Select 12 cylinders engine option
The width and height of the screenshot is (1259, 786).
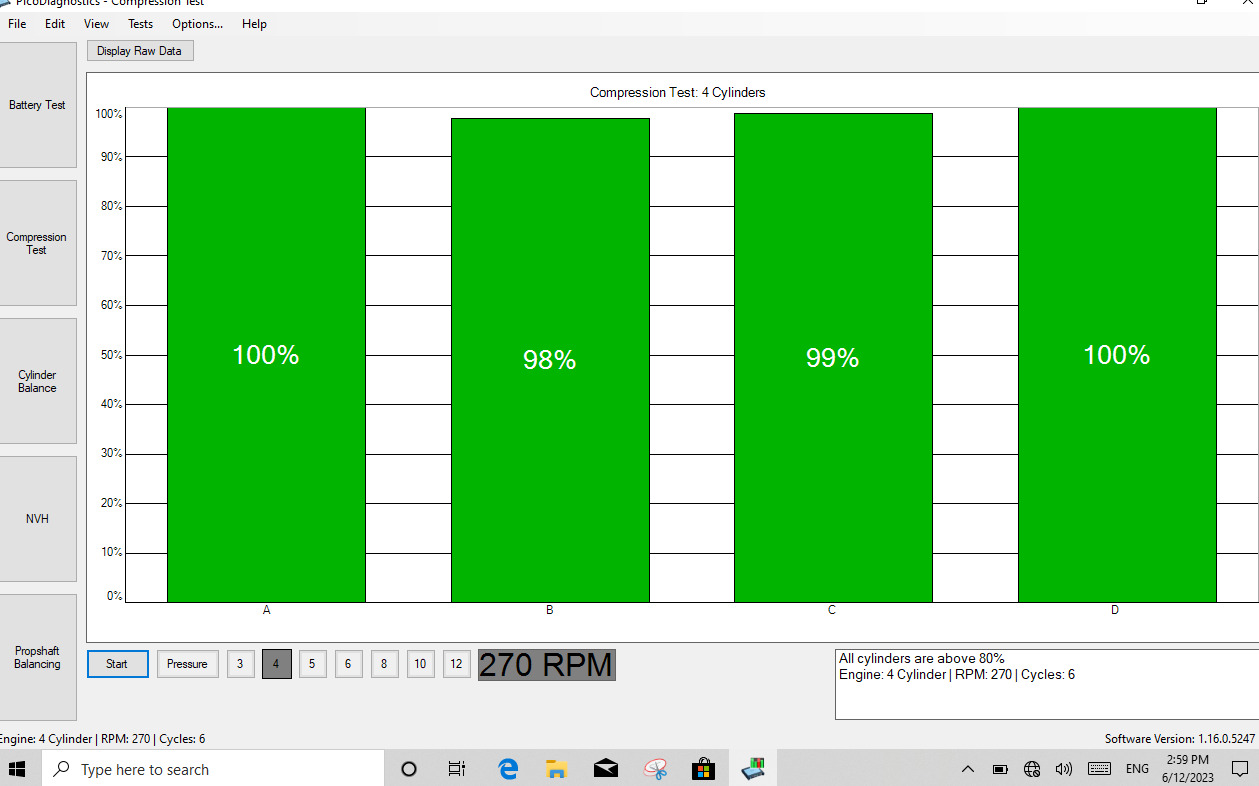point(456,664)
